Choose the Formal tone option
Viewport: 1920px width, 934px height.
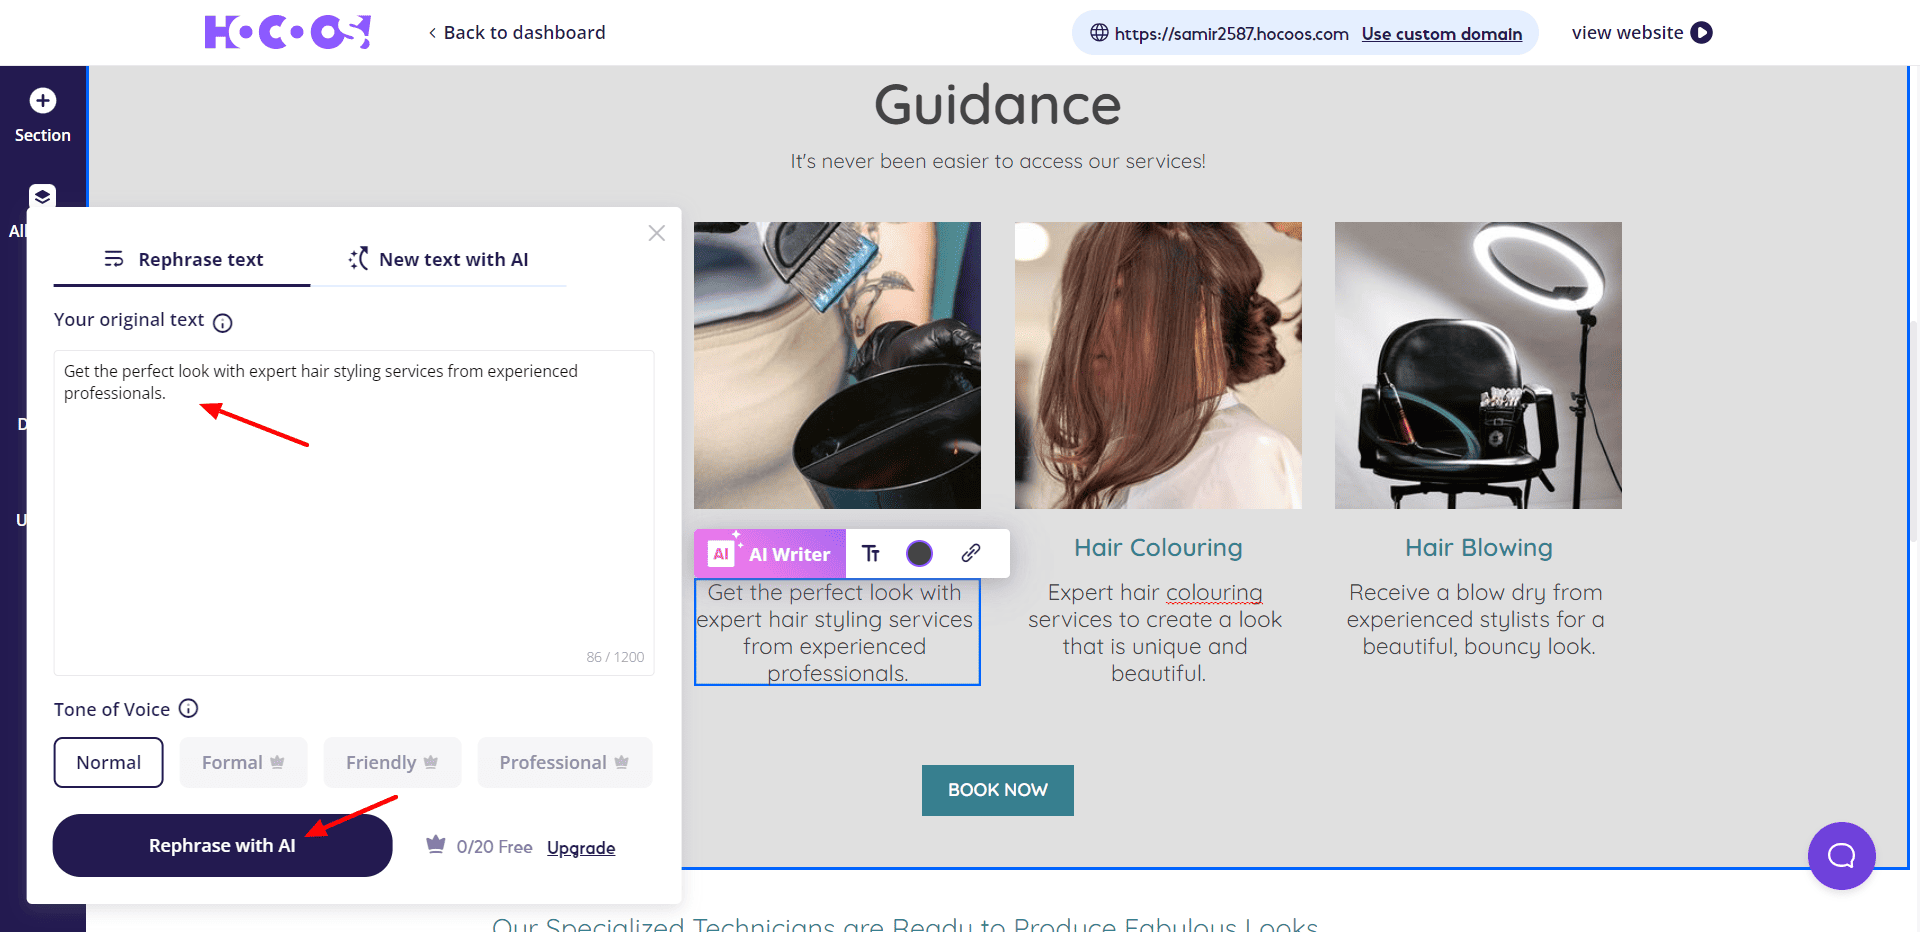pyautogui.click(x=243, y=763)
